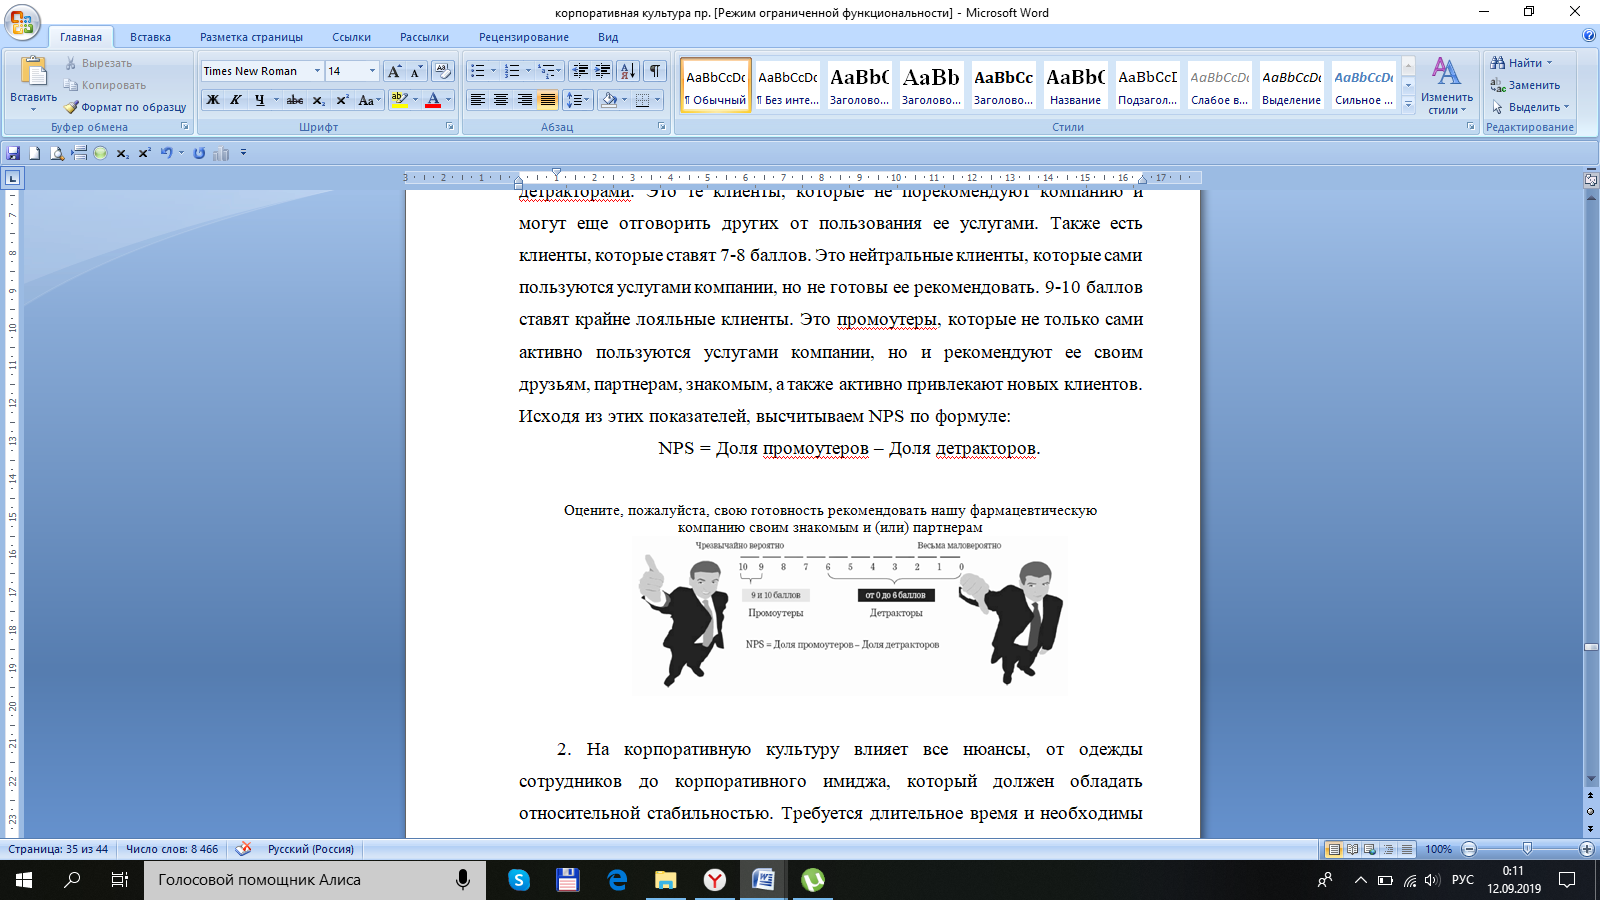Screen dimensions: 1600x900
Task: Undo last action arrow
Action: pyautogui.click(x=166, y=153)
